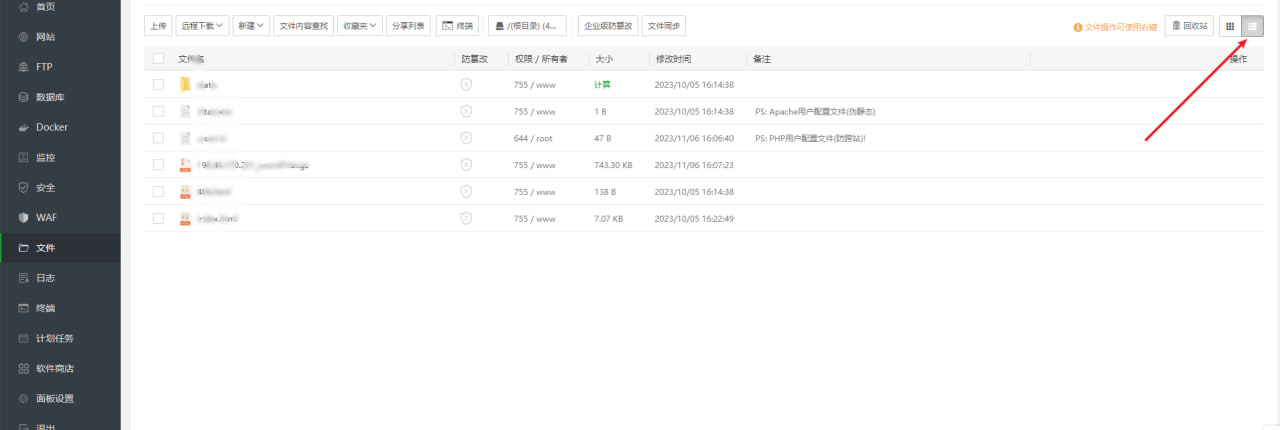Click archive icon of 743.30 KB row
1280x430 pixels.
[185, 164]
